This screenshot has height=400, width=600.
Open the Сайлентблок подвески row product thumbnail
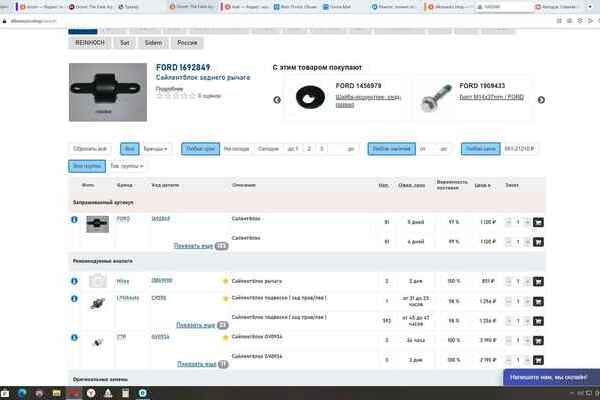coord(98,303)
